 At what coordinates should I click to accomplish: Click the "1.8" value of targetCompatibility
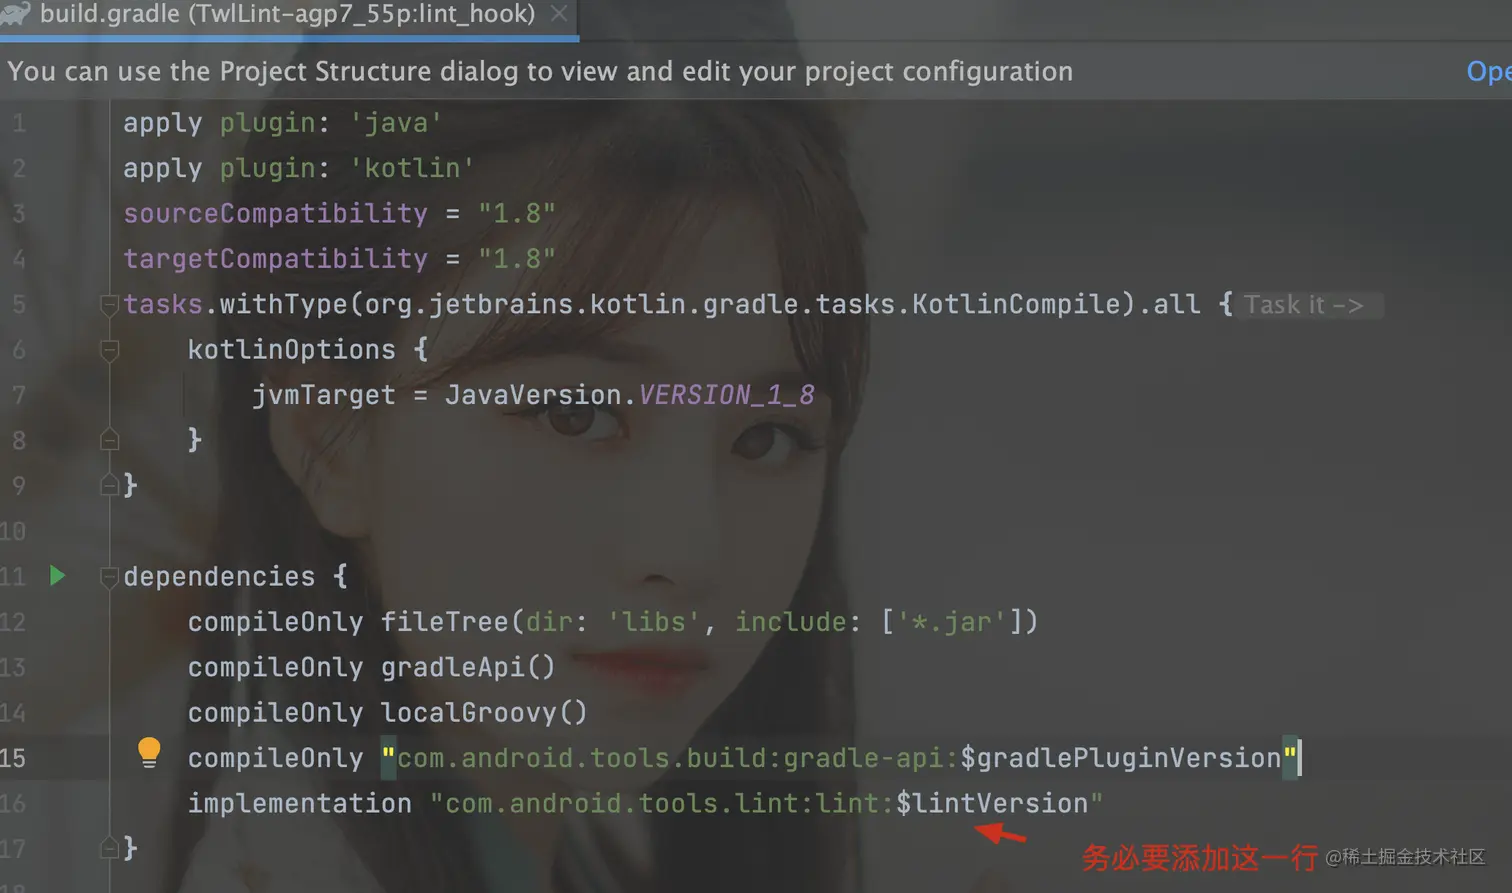(516, 259)
